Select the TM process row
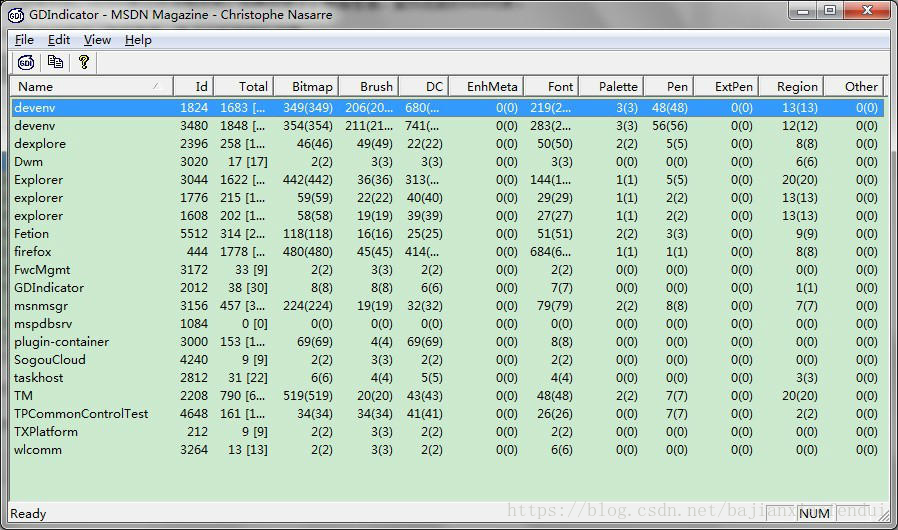Screen dimensions: 898x530 [447, 396]
